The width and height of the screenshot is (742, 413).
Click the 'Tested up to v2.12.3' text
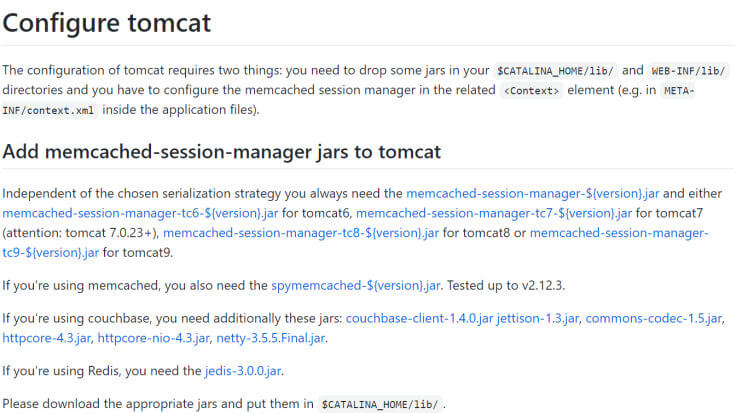[505, 286]
